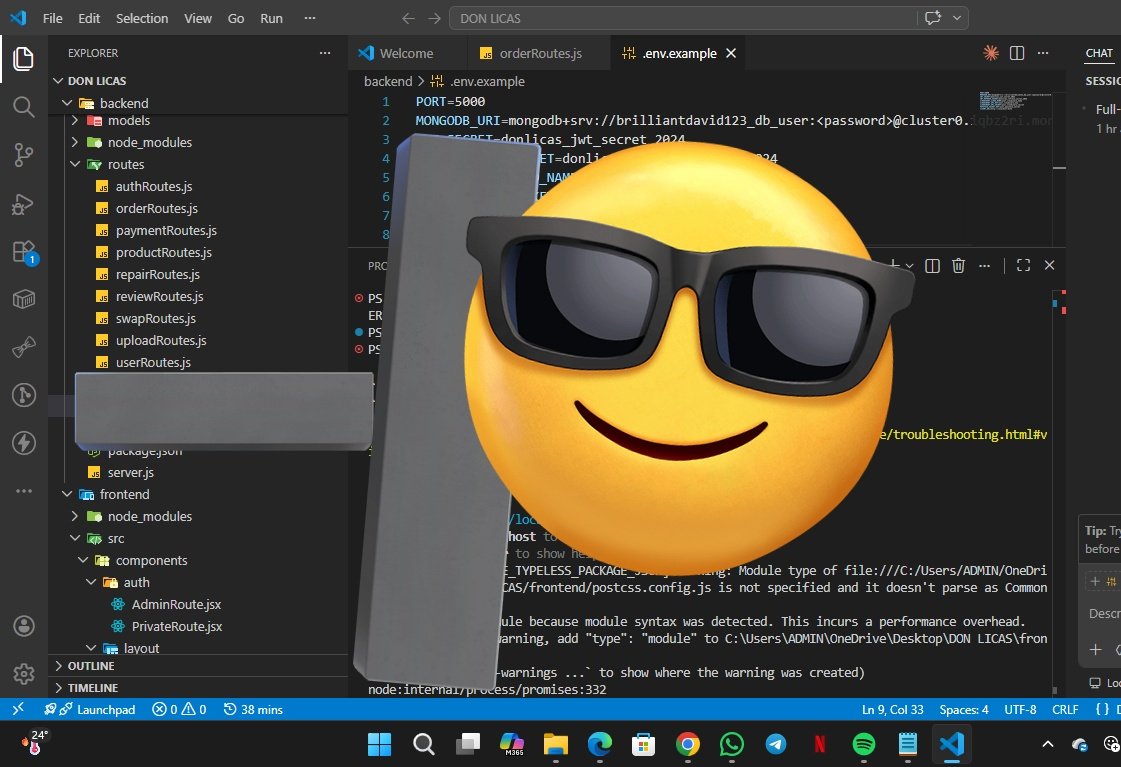1121x767 pixels.
Task: Open the Go menu
Action: (x=236, y=18)
